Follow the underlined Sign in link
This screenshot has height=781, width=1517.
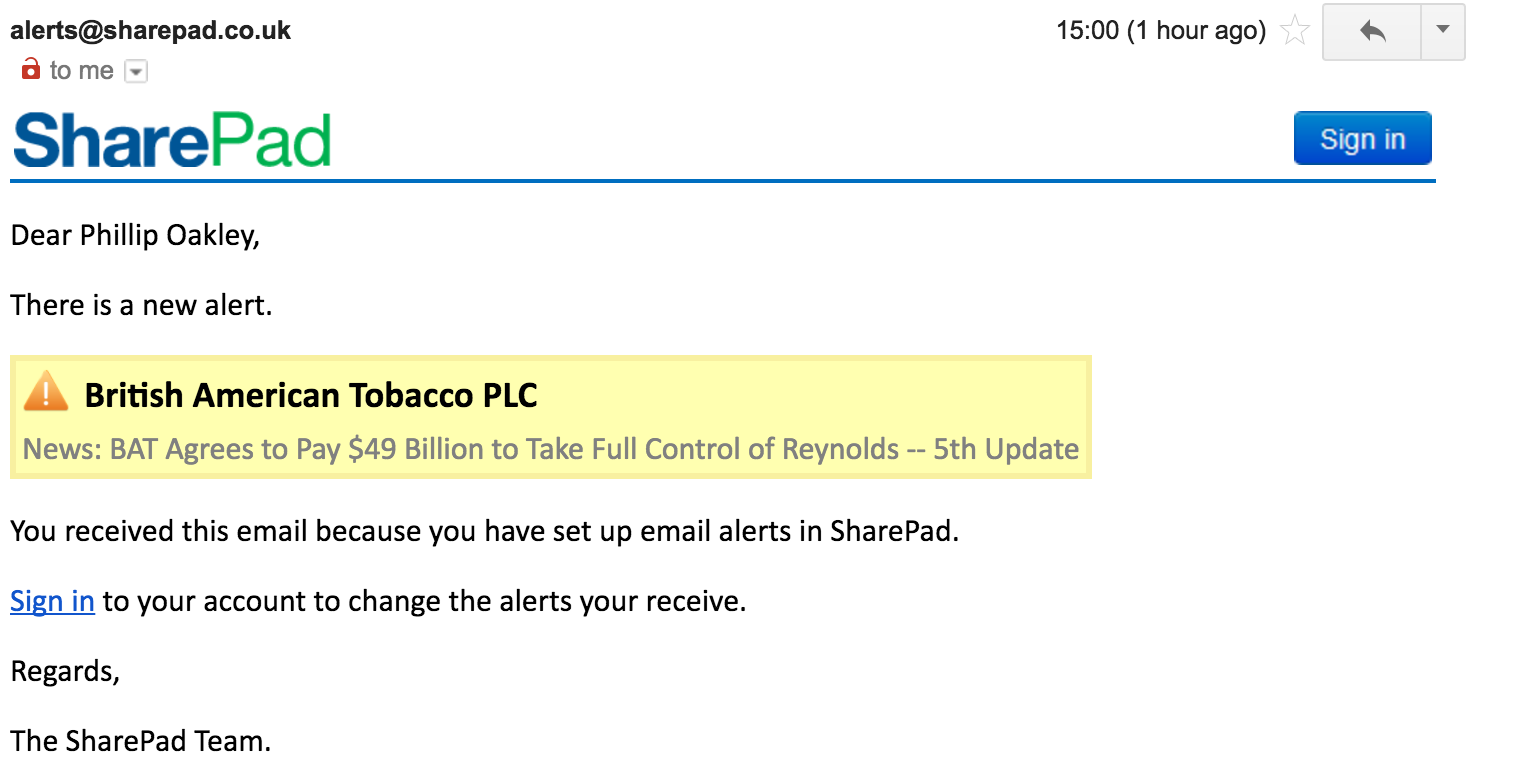[x=52, y=601]
